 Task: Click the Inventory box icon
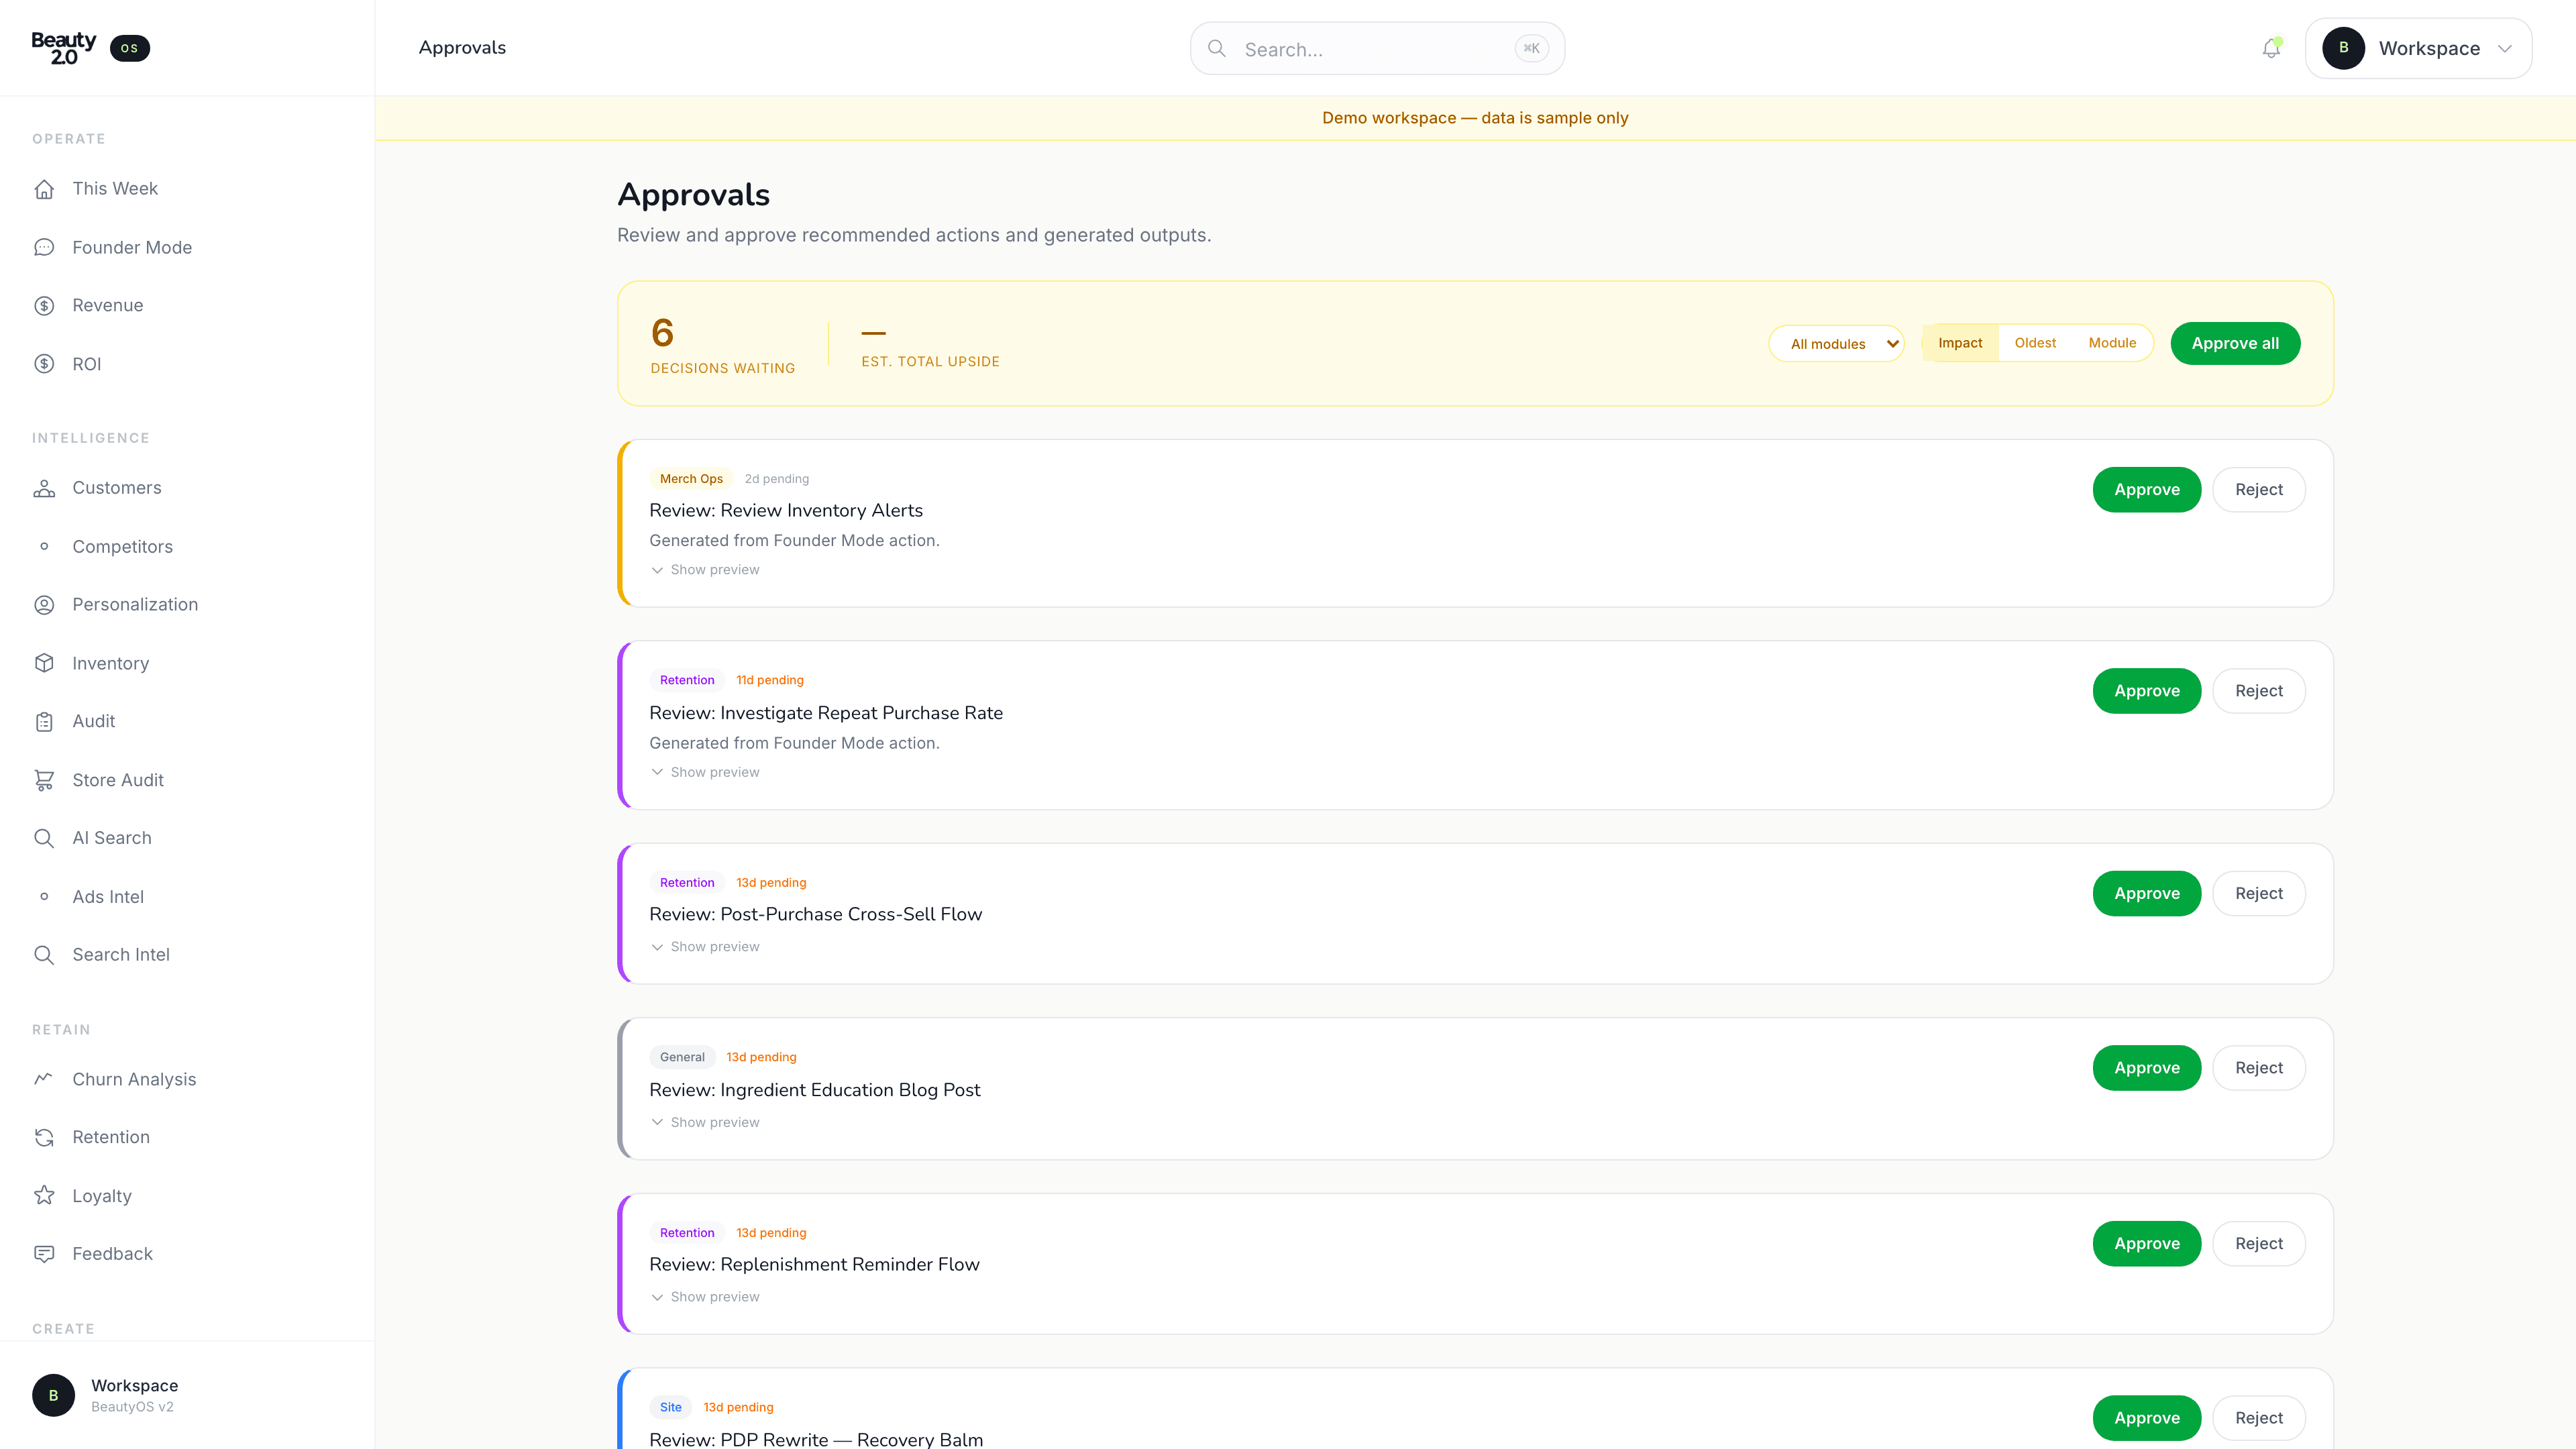coord(44,663)
